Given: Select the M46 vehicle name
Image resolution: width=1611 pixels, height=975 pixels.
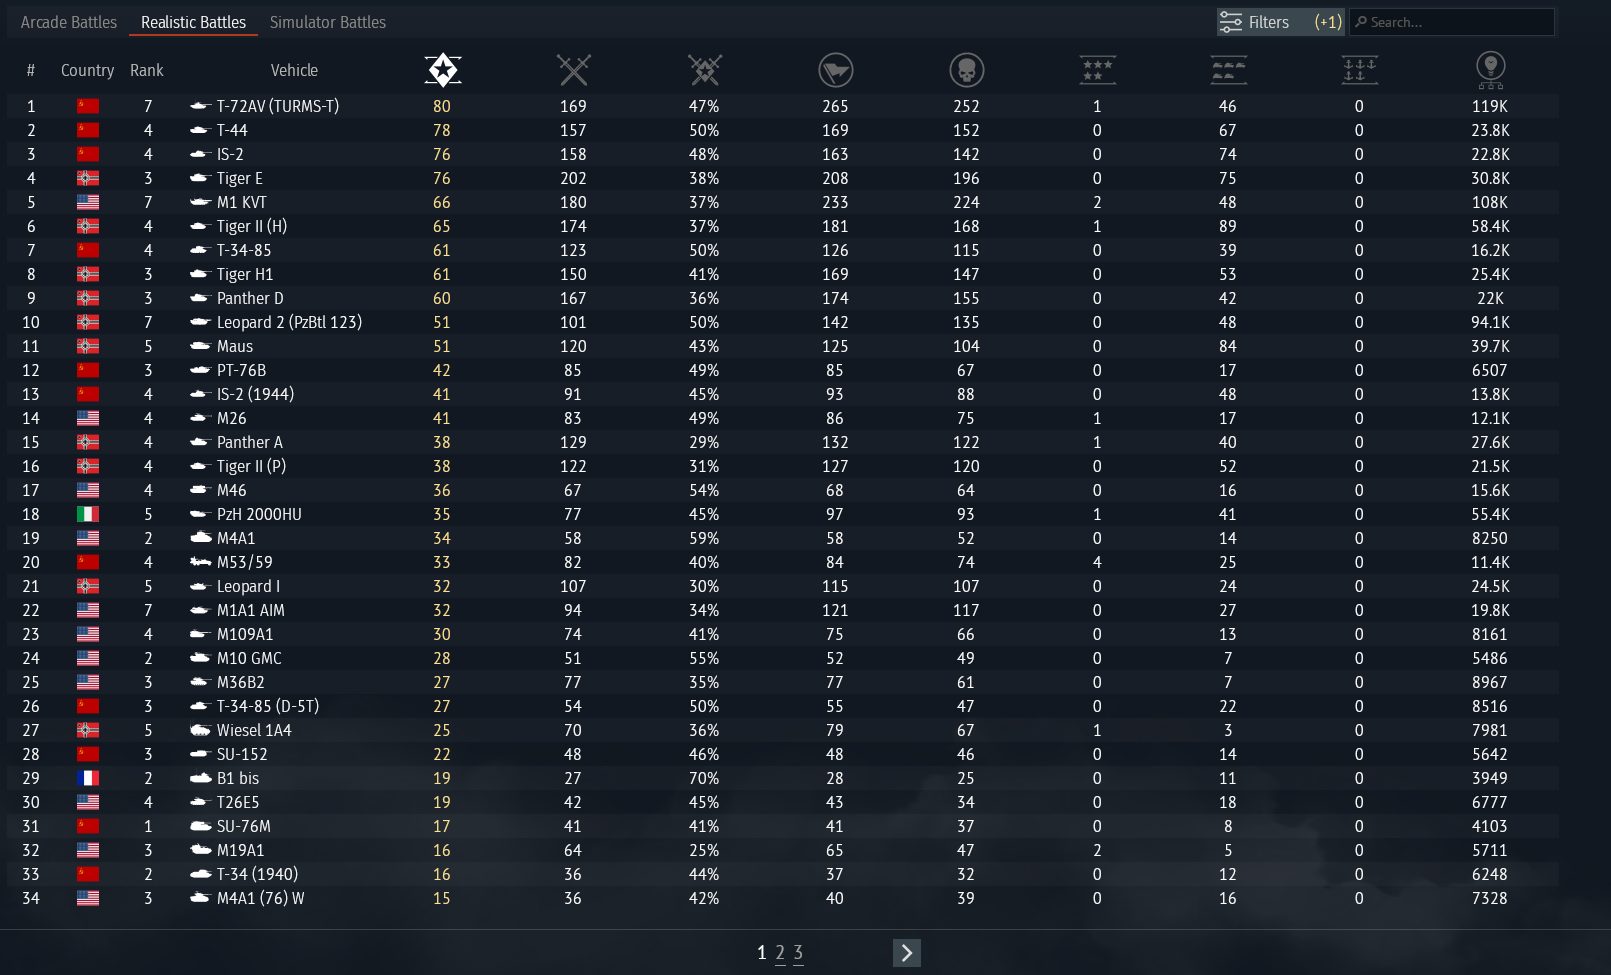Looking at the screenshot, I should pyautogui.click(x=232, y=490).
